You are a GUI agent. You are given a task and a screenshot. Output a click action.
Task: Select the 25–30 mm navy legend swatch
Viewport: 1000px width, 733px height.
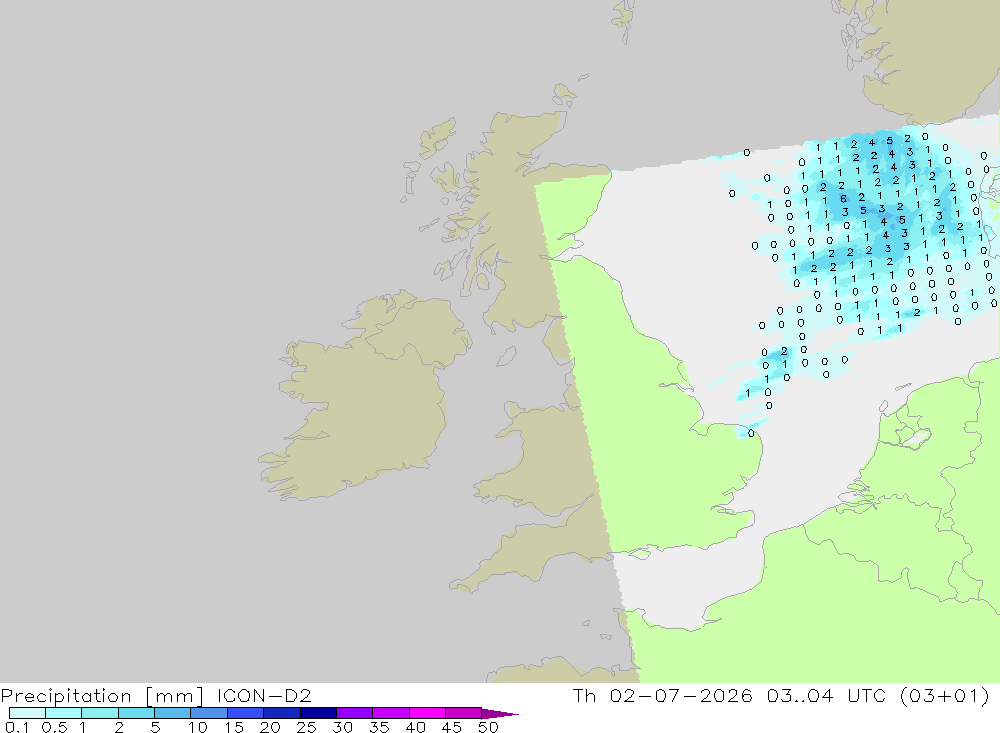click(318, 713)
